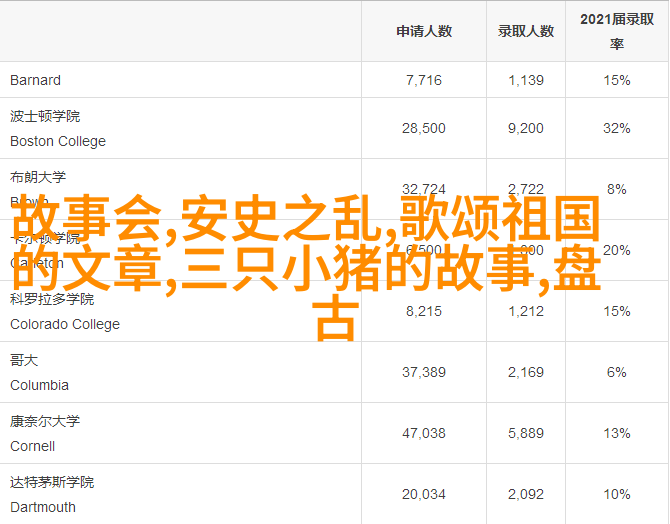The image size is (670, 524).
Task: Select the 康奈尔大学 name
Action: tap(45, 421)
